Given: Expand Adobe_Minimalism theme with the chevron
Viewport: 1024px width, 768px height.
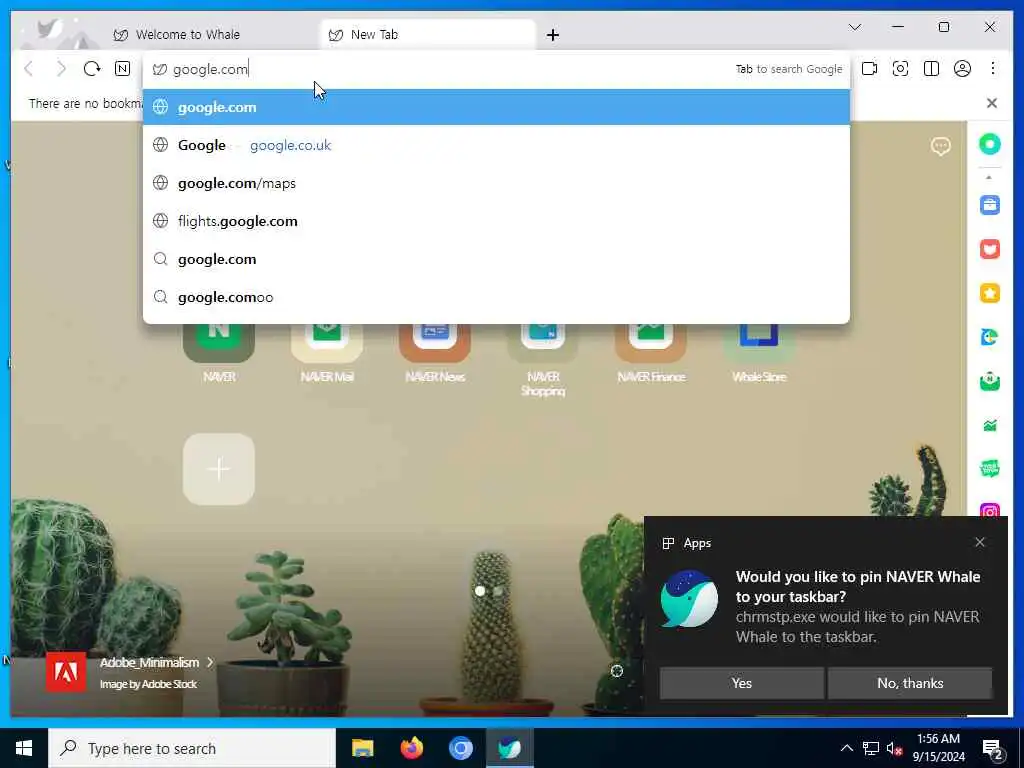Looking at the screenshot, I should pyautogui.click(x=210, y=662).
